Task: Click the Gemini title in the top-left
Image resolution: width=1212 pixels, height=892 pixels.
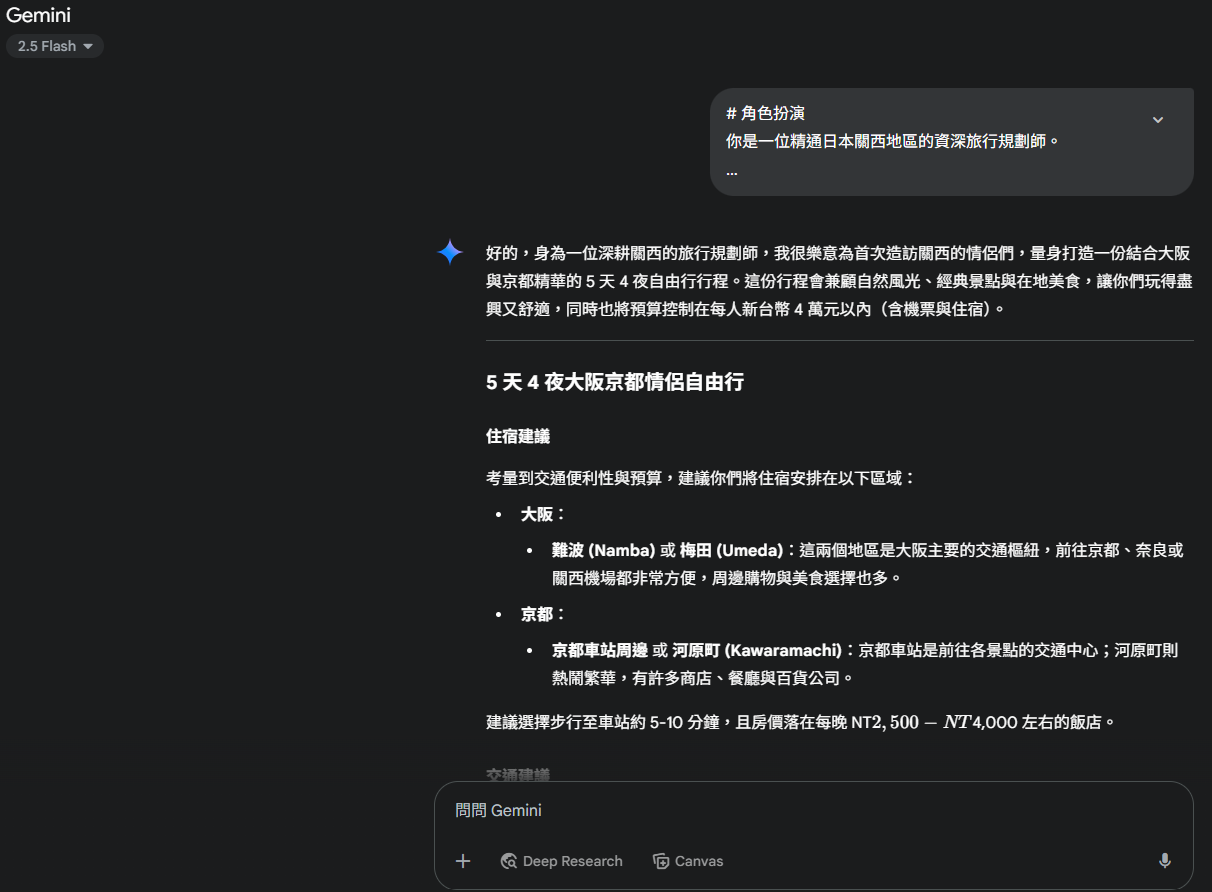Action: [x=38, y=15]
